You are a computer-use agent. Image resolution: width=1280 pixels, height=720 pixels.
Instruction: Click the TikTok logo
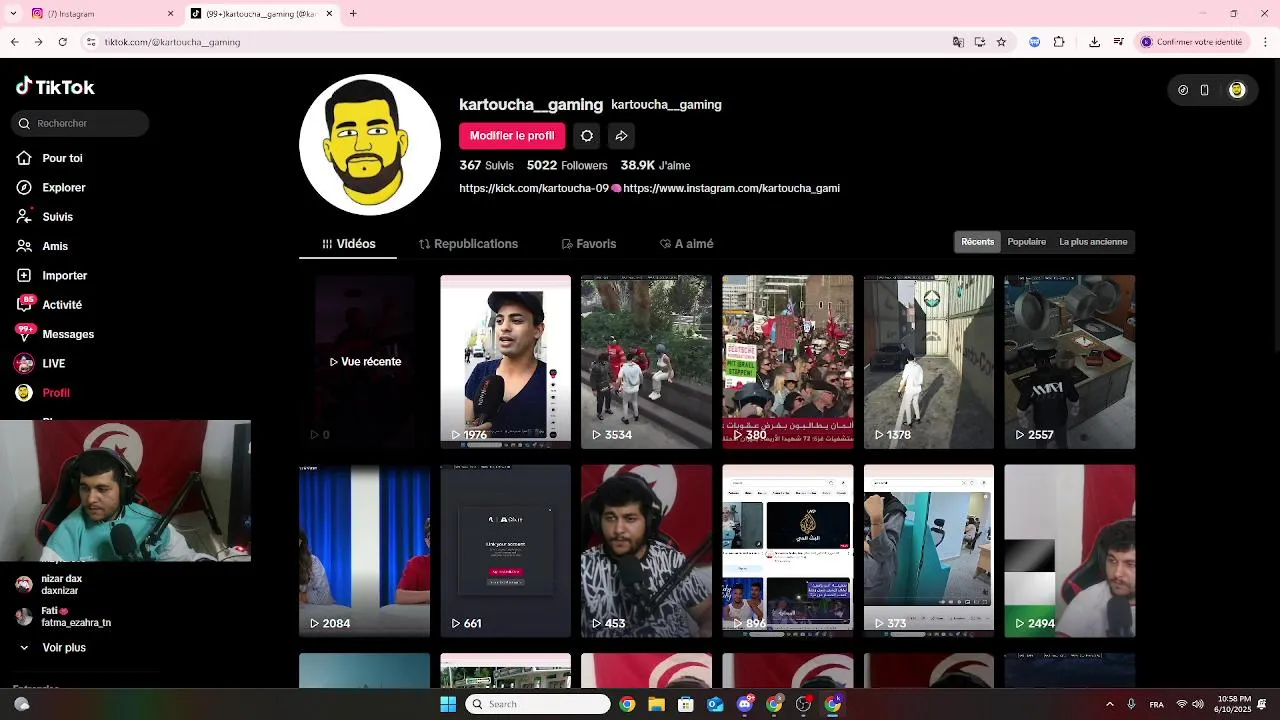55,87
